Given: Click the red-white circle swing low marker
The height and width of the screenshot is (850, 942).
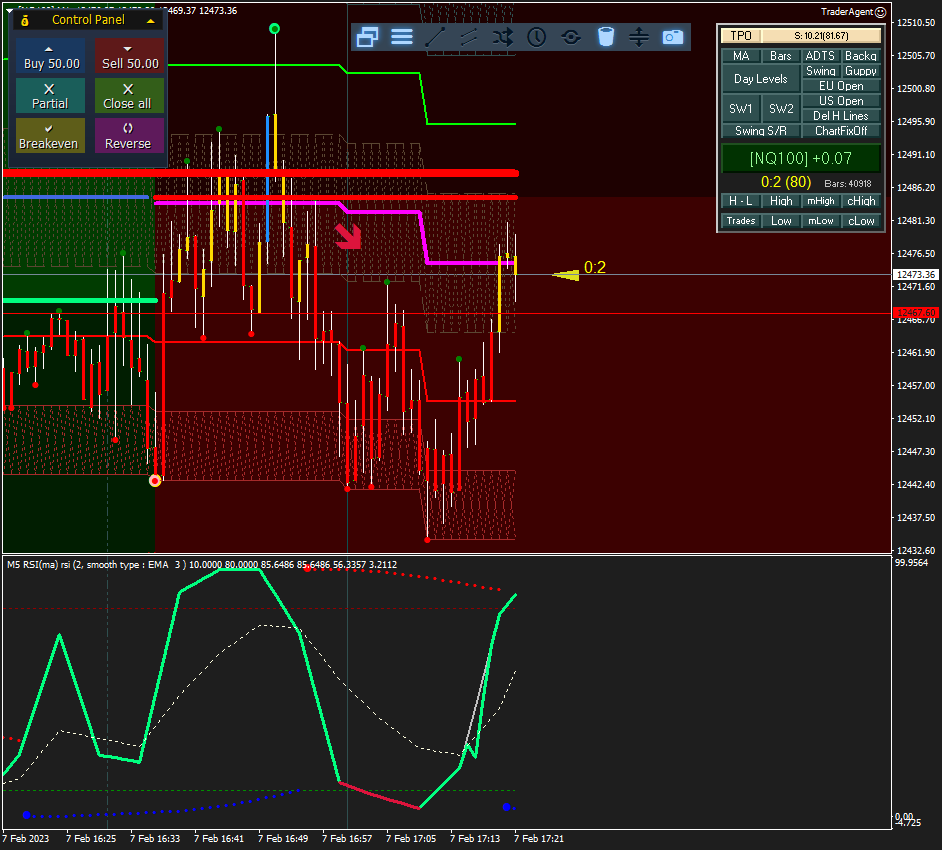Looking at the screenshot, I should pos(155,481).
